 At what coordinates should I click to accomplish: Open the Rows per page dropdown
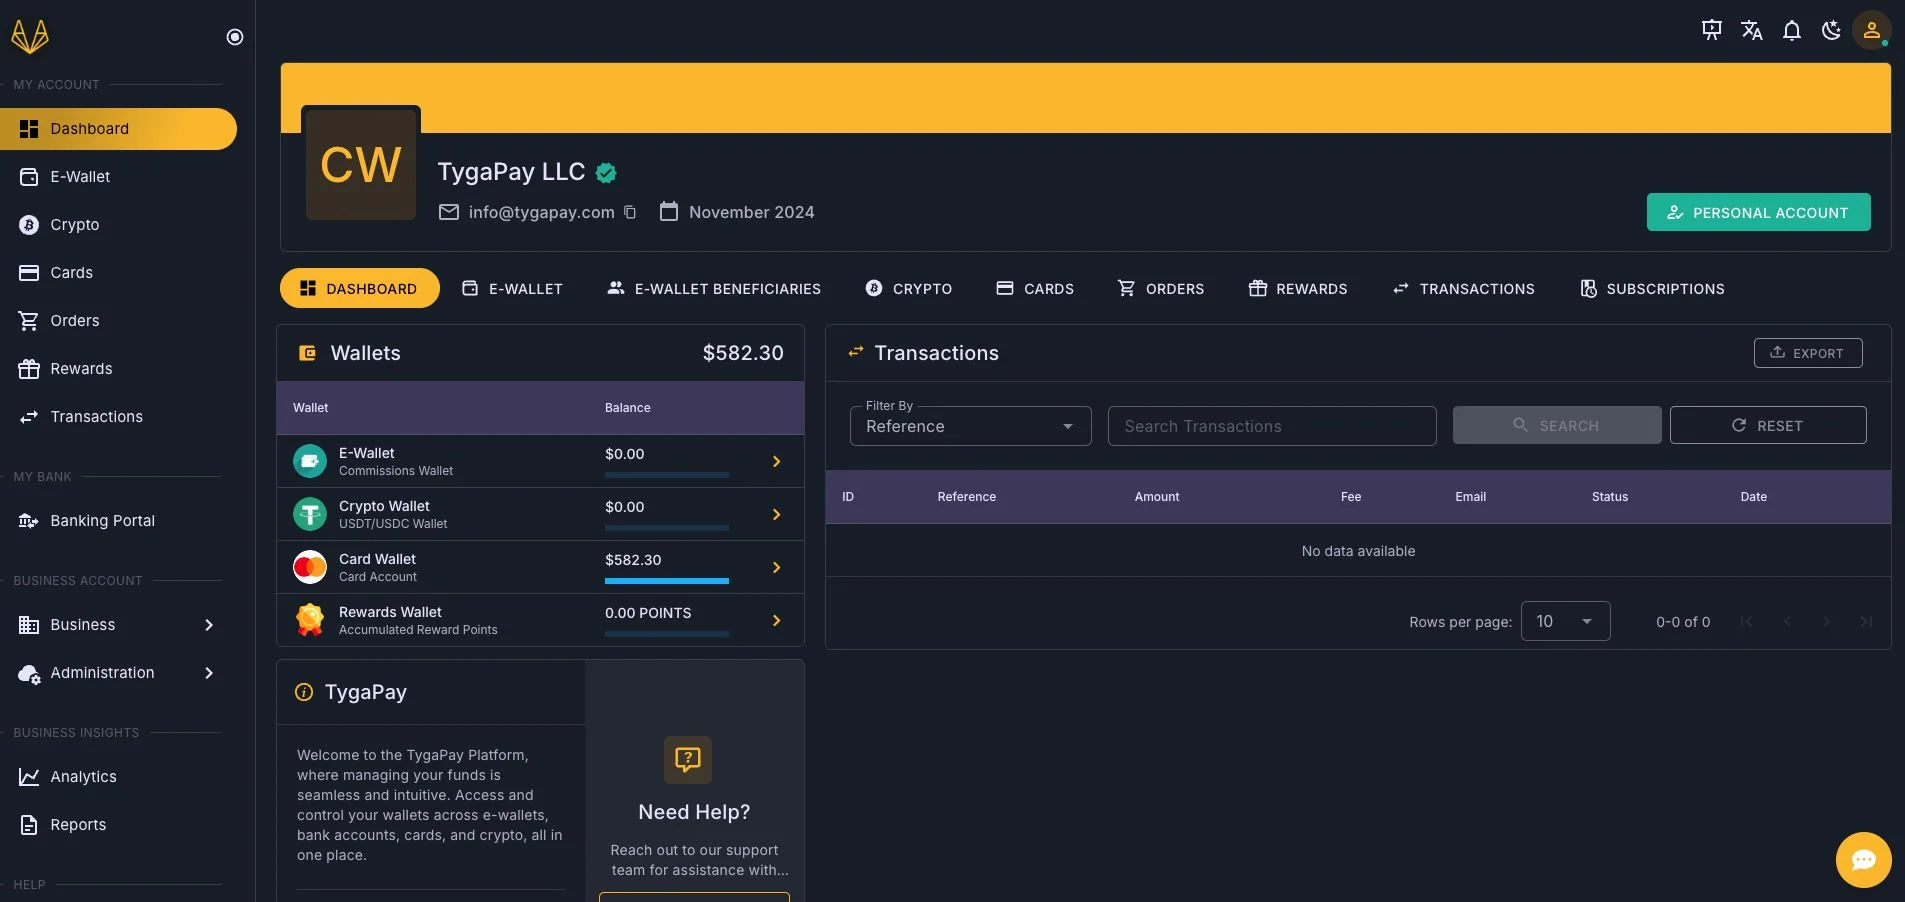point(1565,621)
